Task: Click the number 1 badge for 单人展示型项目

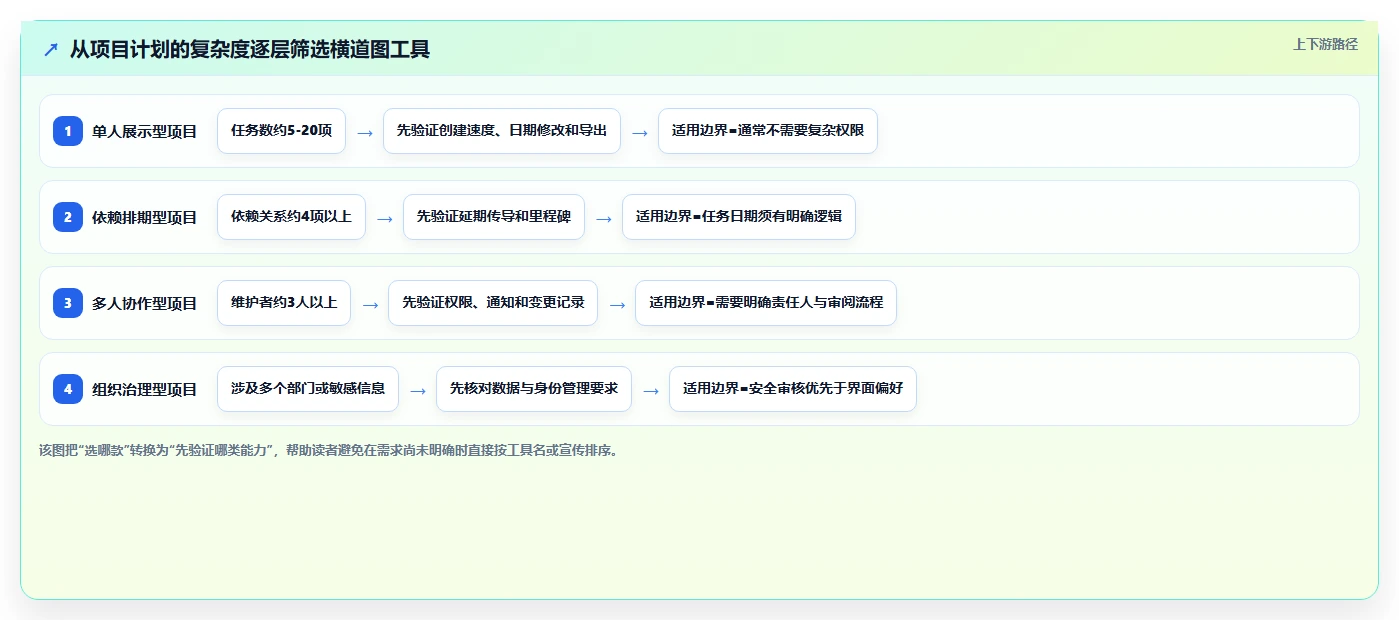Action: pos(68,131)
